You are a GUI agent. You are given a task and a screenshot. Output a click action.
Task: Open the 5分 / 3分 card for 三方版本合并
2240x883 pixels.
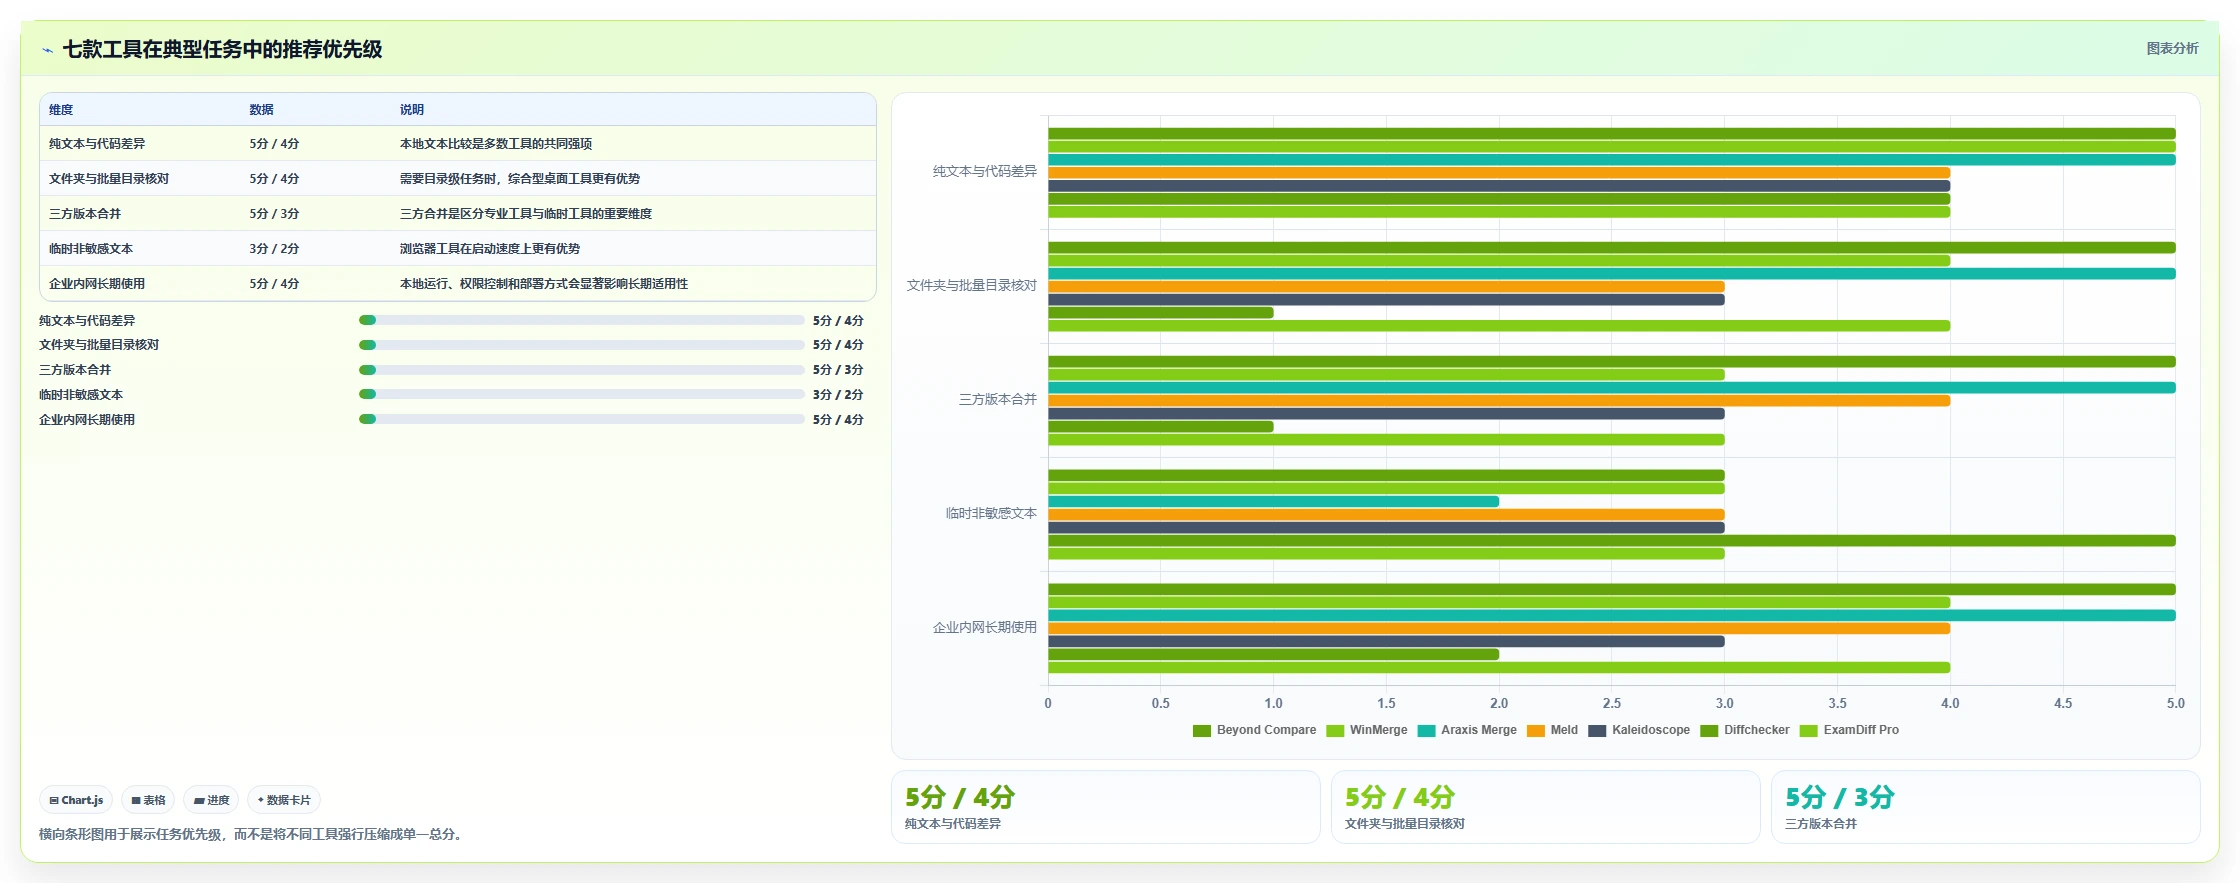pos(1986,807)
